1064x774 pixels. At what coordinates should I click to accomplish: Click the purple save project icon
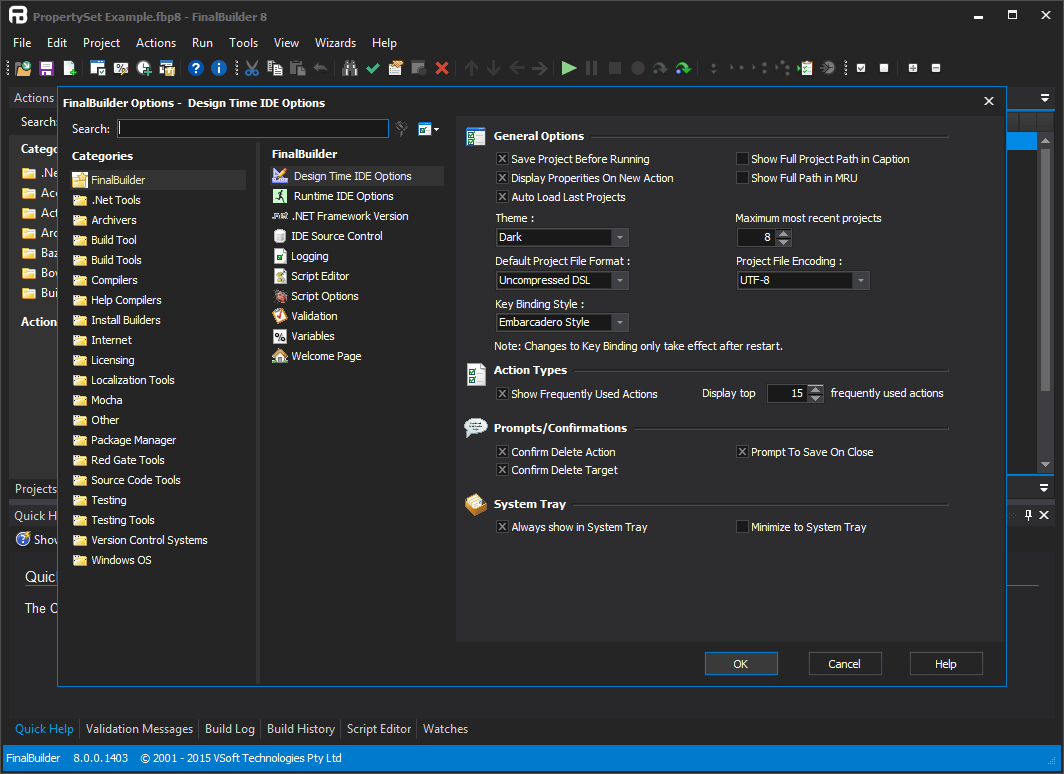[x=46, y=68]
